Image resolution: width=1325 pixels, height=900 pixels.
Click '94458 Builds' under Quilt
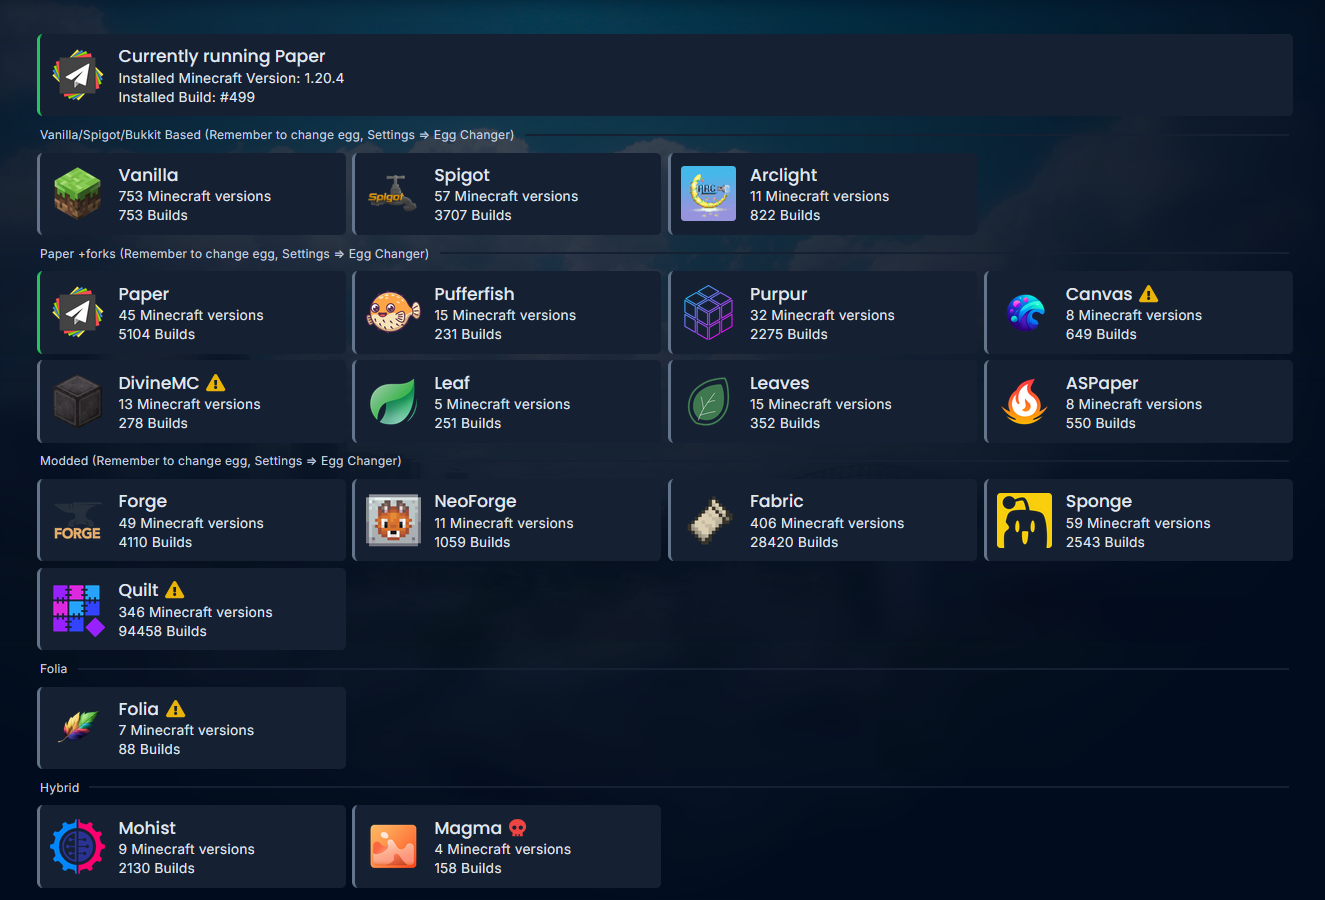click(x=163, y=631)
